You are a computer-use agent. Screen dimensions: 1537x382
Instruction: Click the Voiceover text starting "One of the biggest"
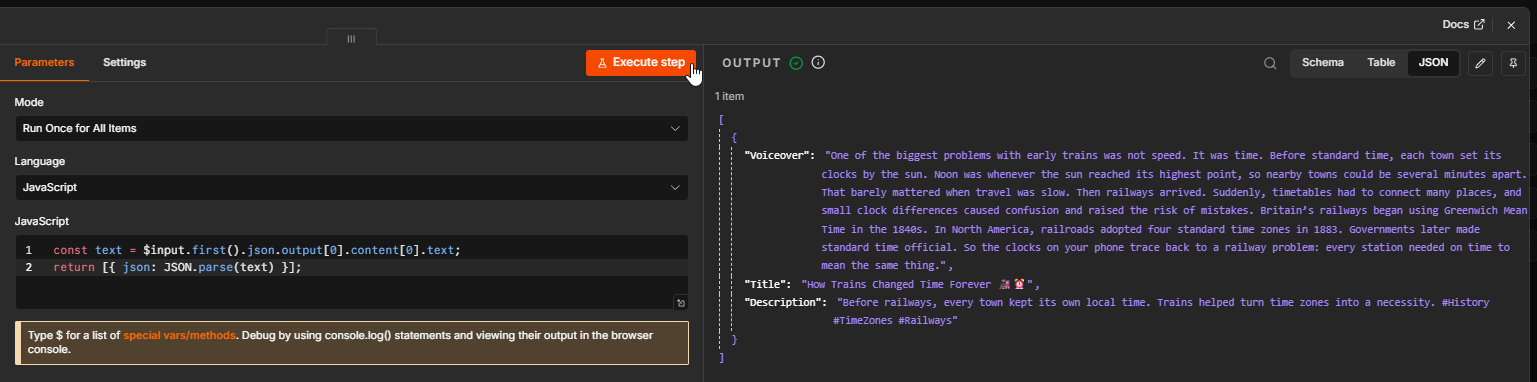[1175, 211]
